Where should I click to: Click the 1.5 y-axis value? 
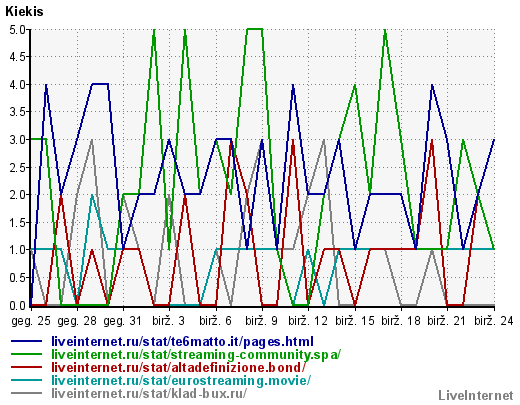17,223
